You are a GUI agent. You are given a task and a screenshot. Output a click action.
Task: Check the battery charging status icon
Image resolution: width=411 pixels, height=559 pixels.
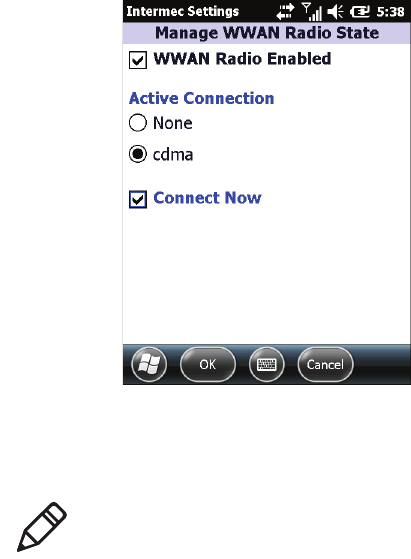tap(360, 12)
